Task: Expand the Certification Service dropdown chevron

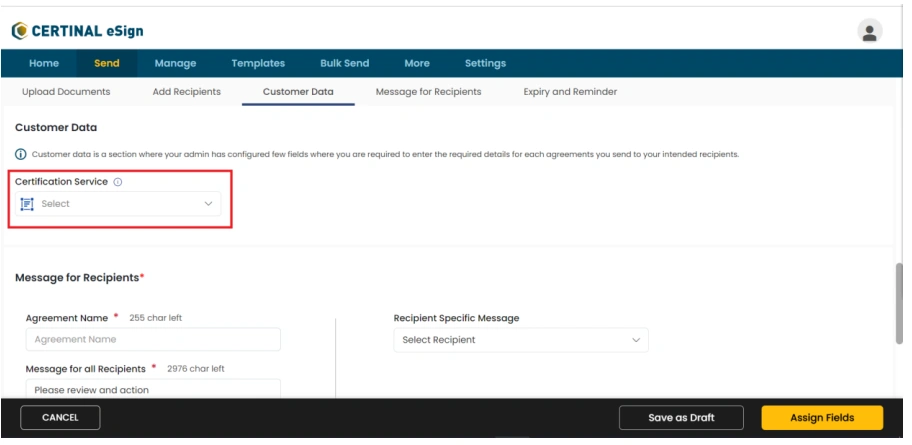Action: [208, 204]
